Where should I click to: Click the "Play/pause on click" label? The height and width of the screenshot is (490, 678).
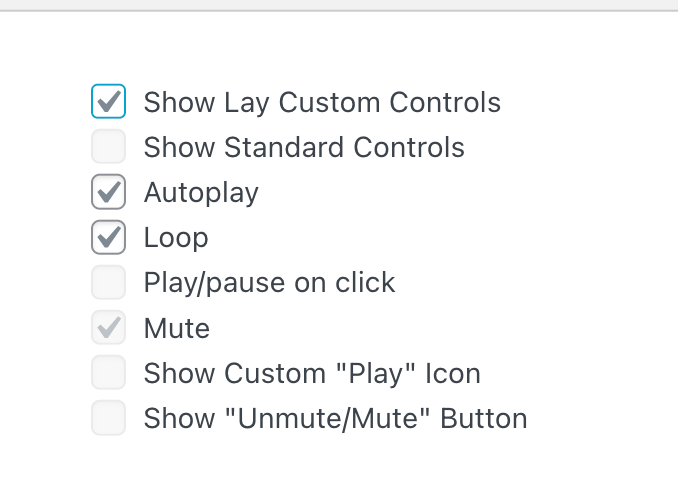pyautogui.click(x=269, y=283)
